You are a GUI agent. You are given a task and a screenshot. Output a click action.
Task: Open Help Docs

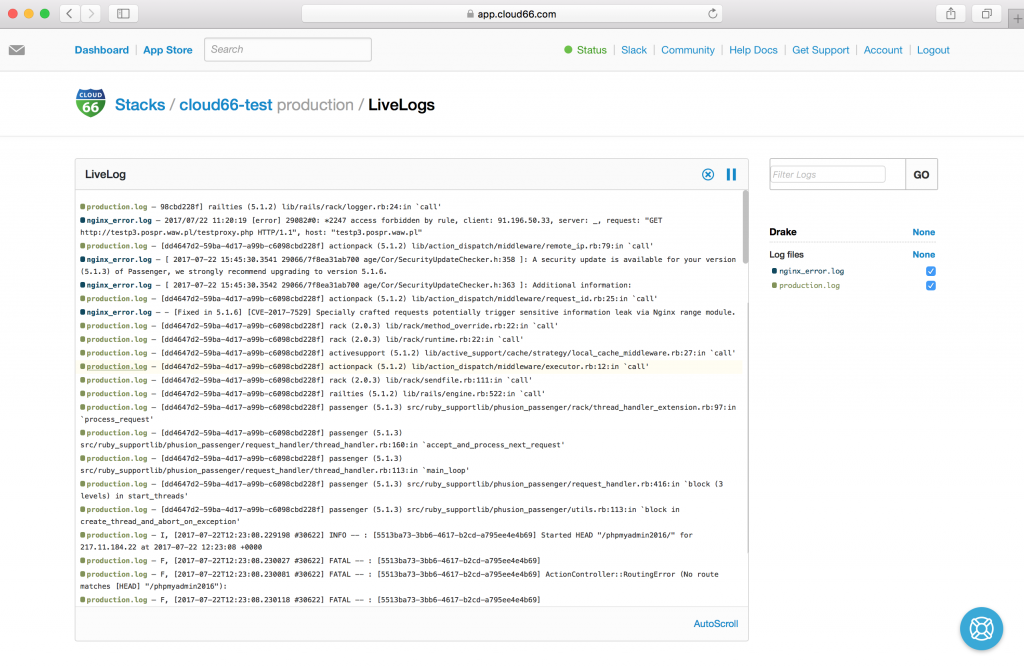point(753,50)
